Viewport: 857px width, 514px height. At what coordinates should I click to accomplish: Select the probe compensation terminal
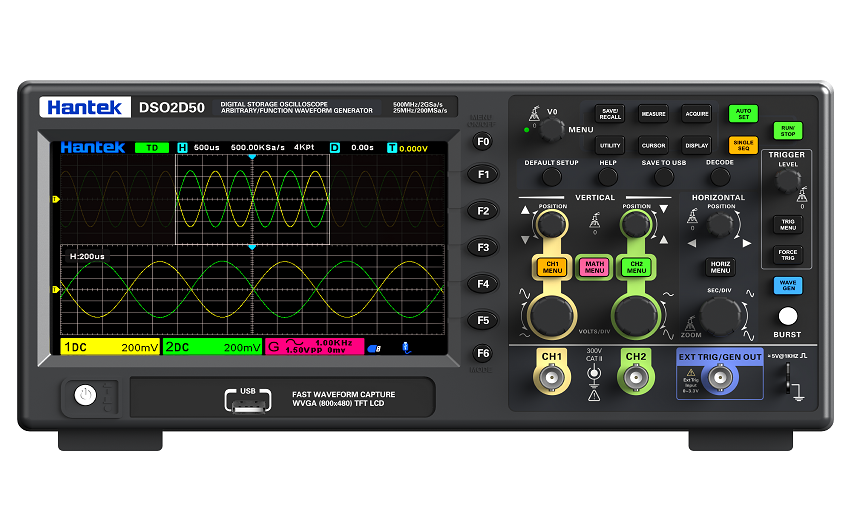tap(788, 377)
